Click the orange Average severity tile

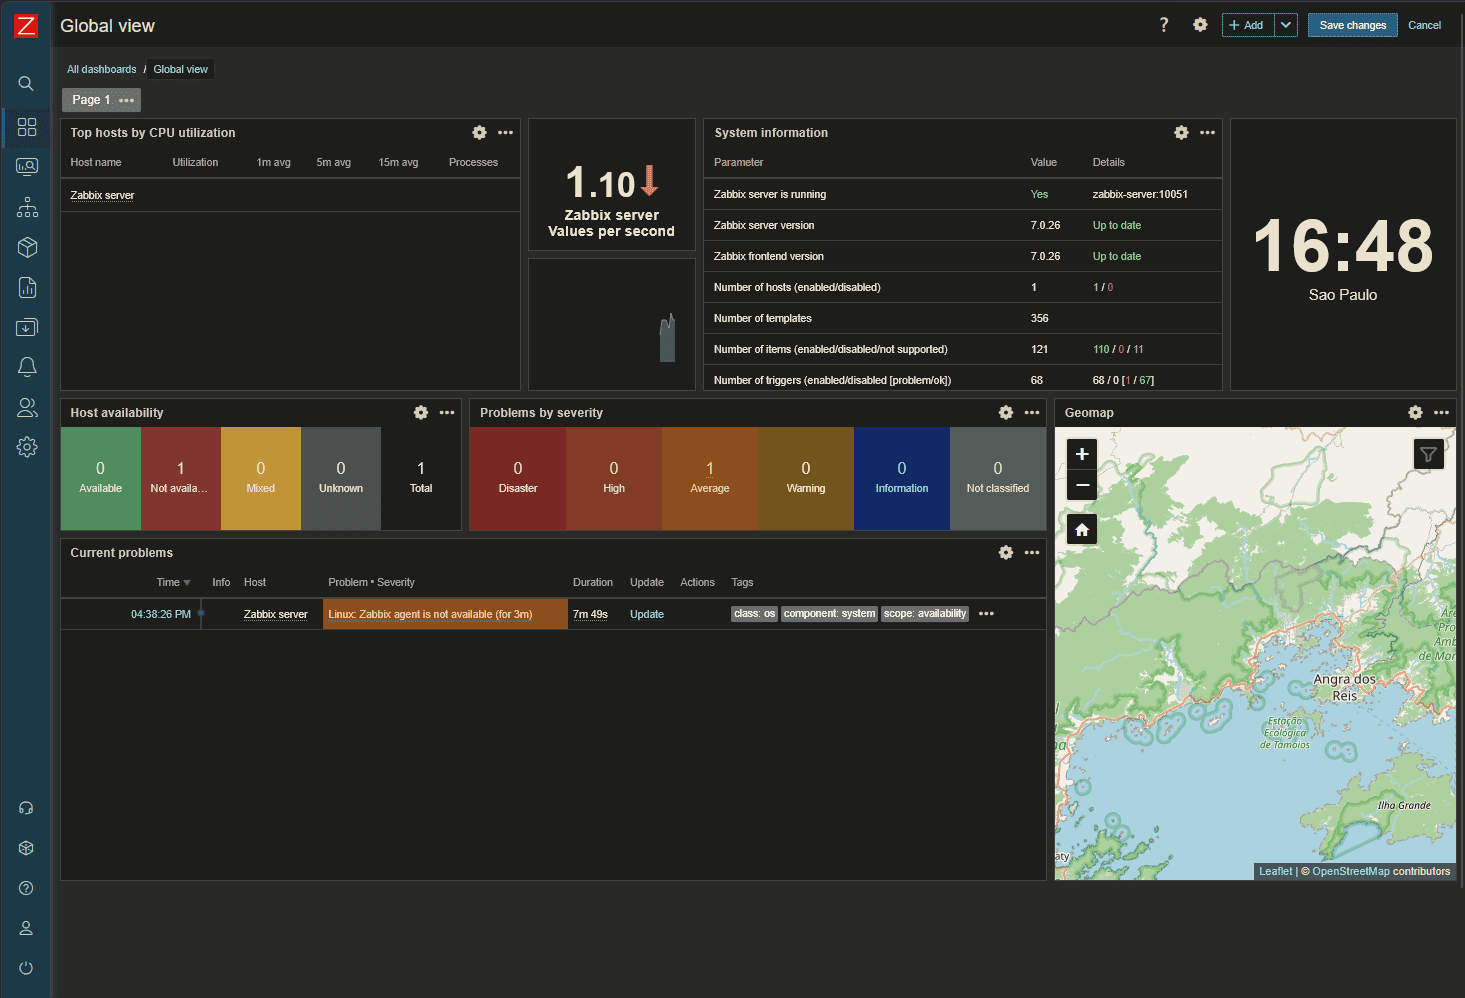coord(710,479)
